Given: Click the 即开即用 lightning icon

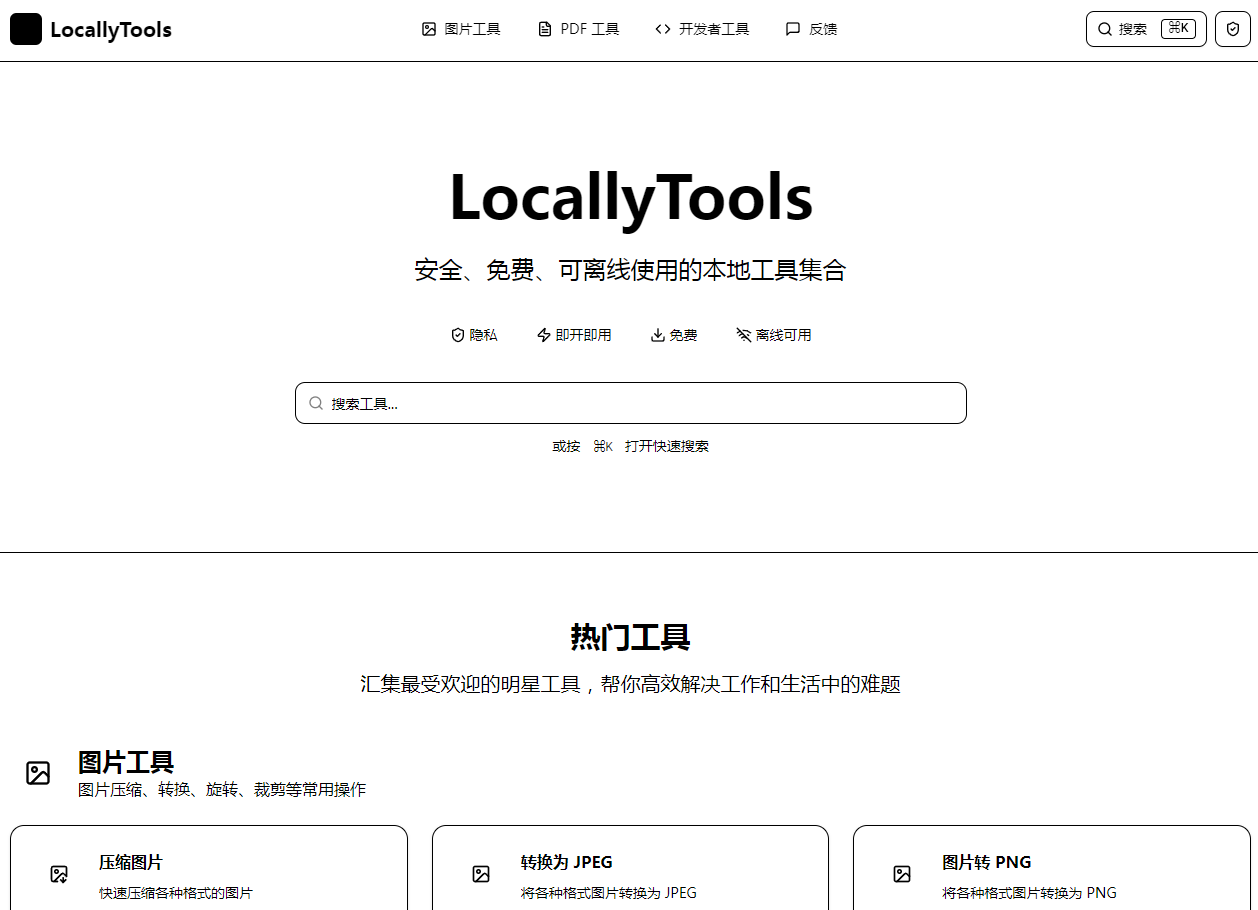Looking at the screenshot, I should (544, 335).
